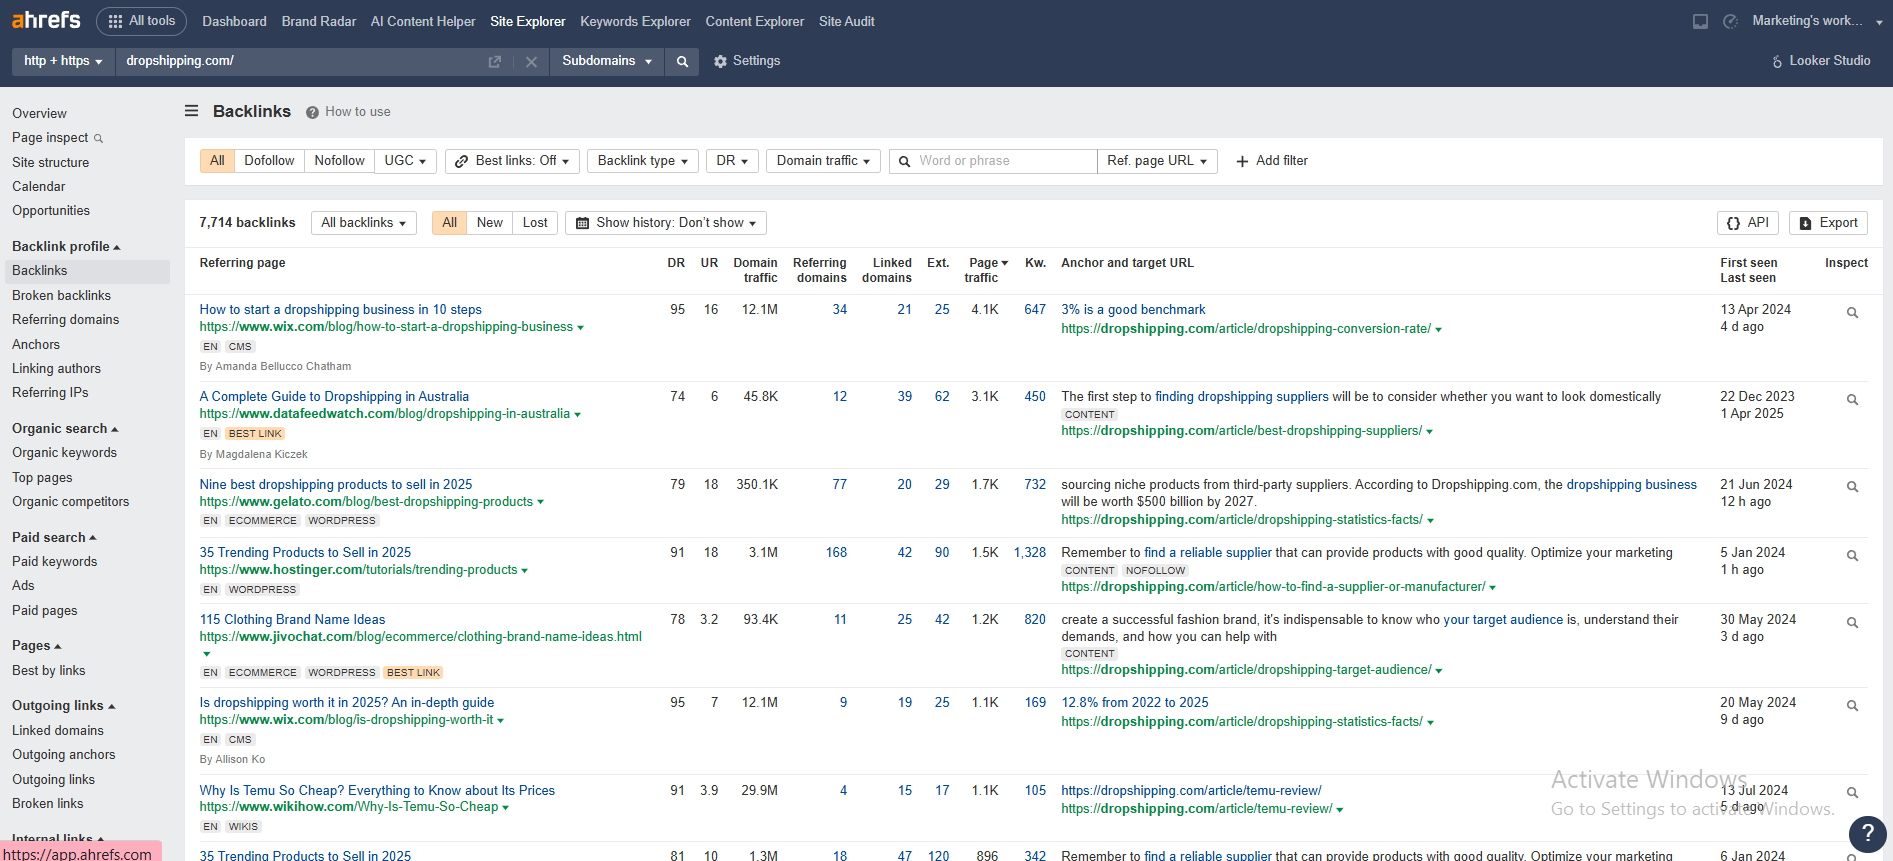Open AI Content Helper
1893x861 pixels.
pos(423,21)
